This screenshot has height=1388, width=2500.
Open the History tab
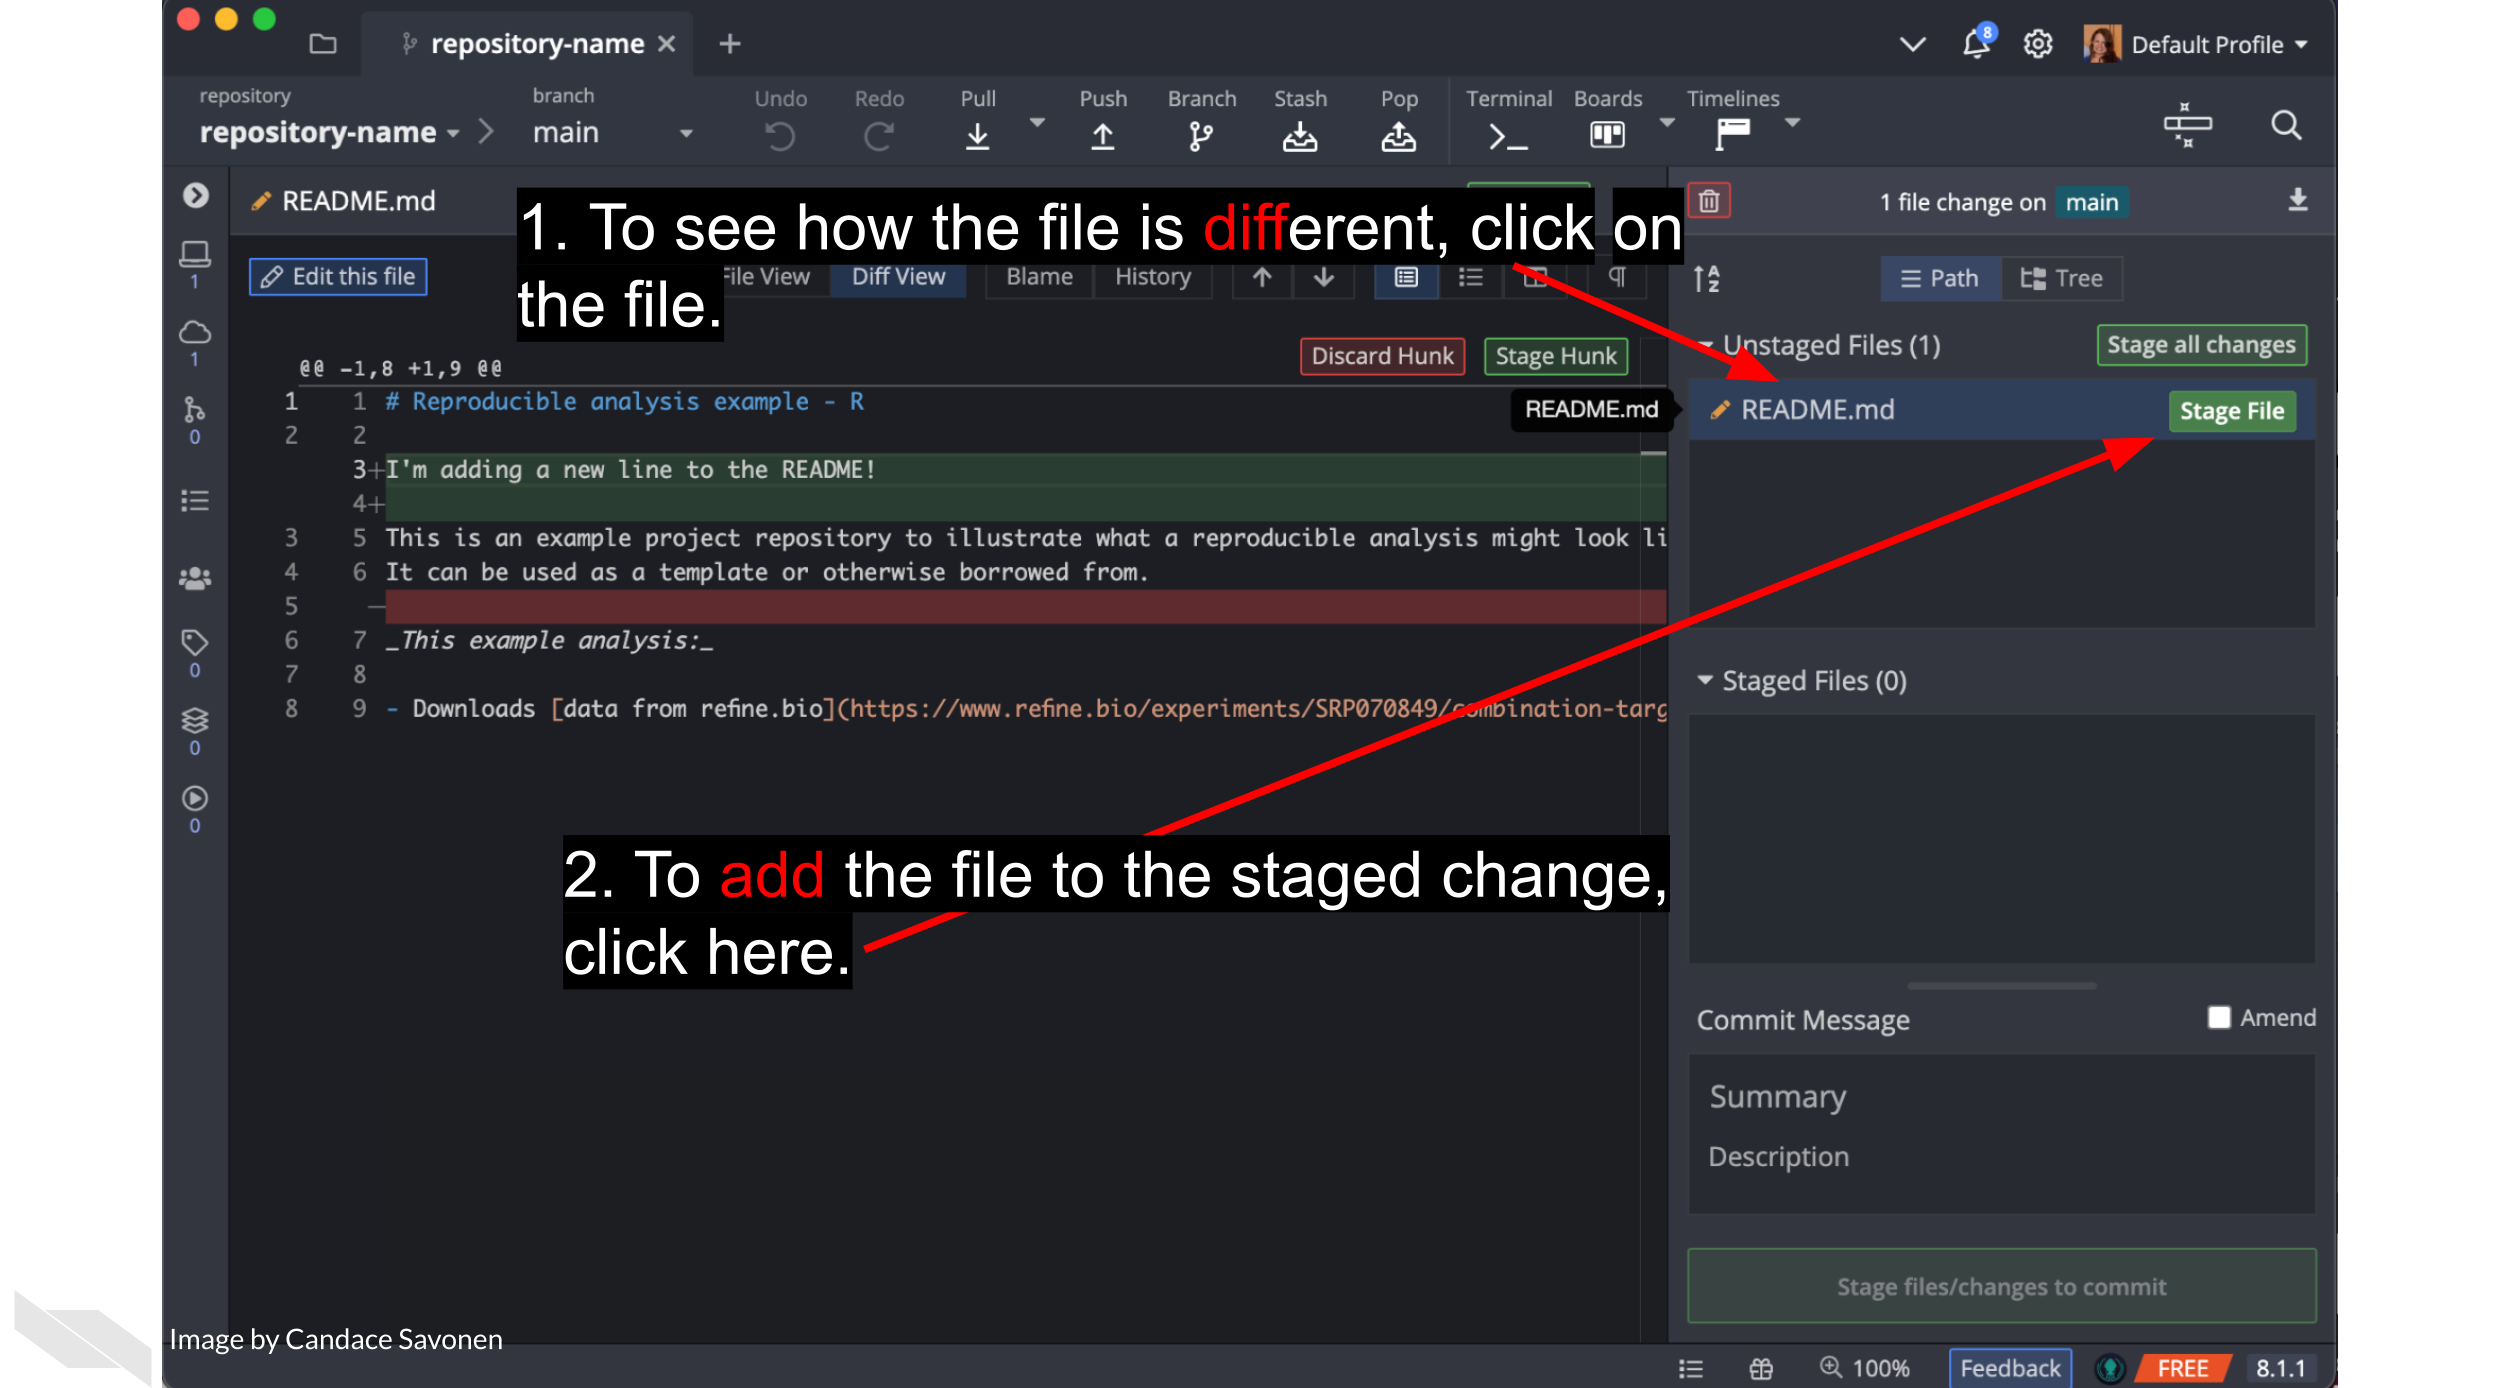point(1153,277)
